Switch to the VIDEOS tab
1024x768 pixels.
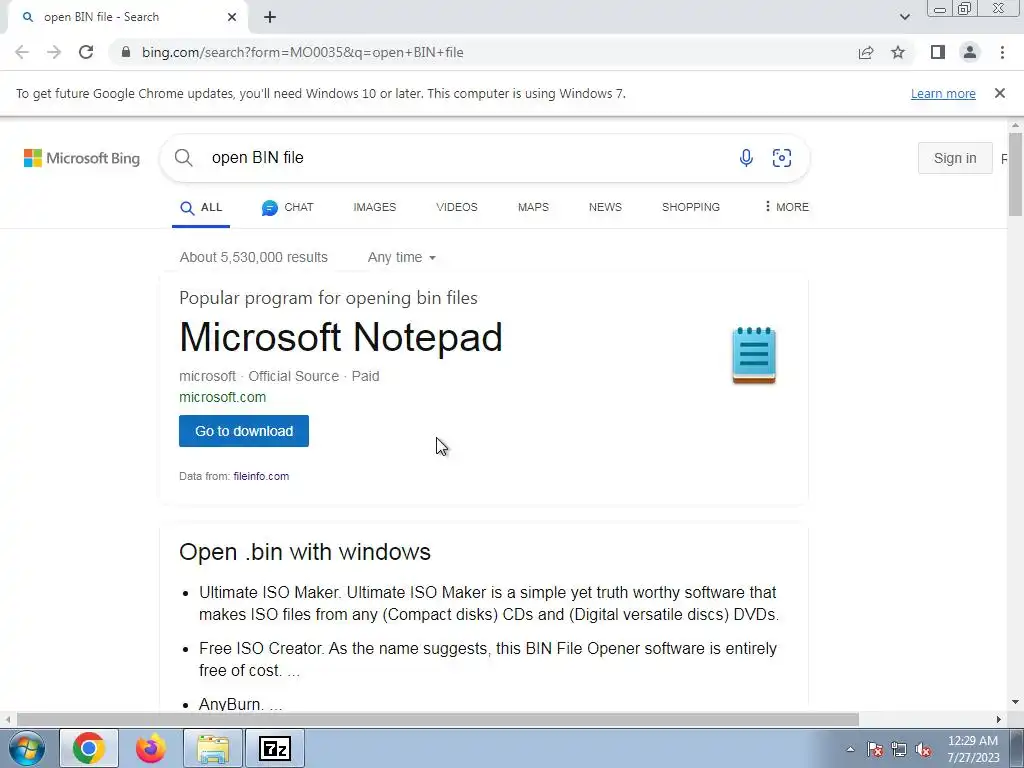coord(456,207)
